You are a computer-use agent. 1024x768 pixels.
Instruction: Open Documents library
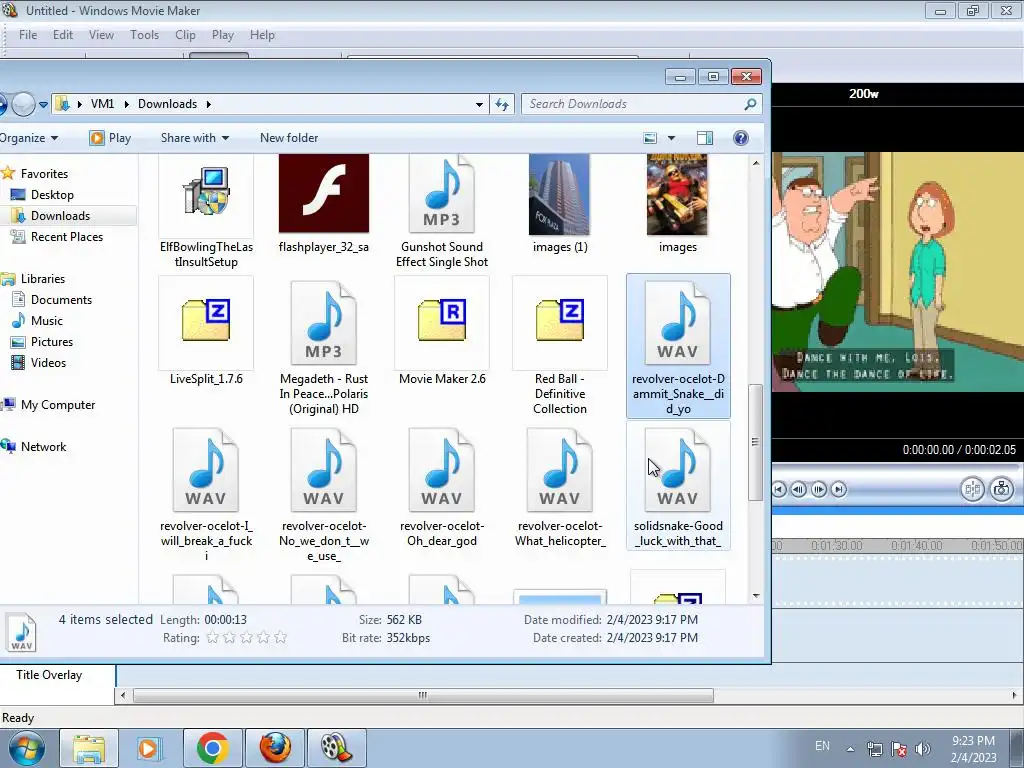(x=61, y=300)
